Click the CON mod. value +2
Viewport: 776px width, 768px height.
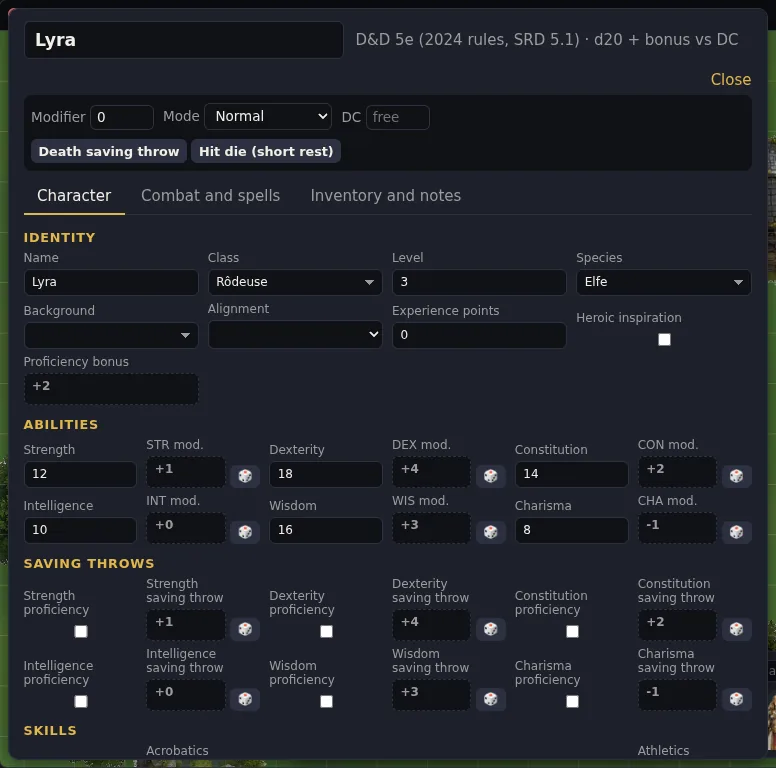click(677, 472)
